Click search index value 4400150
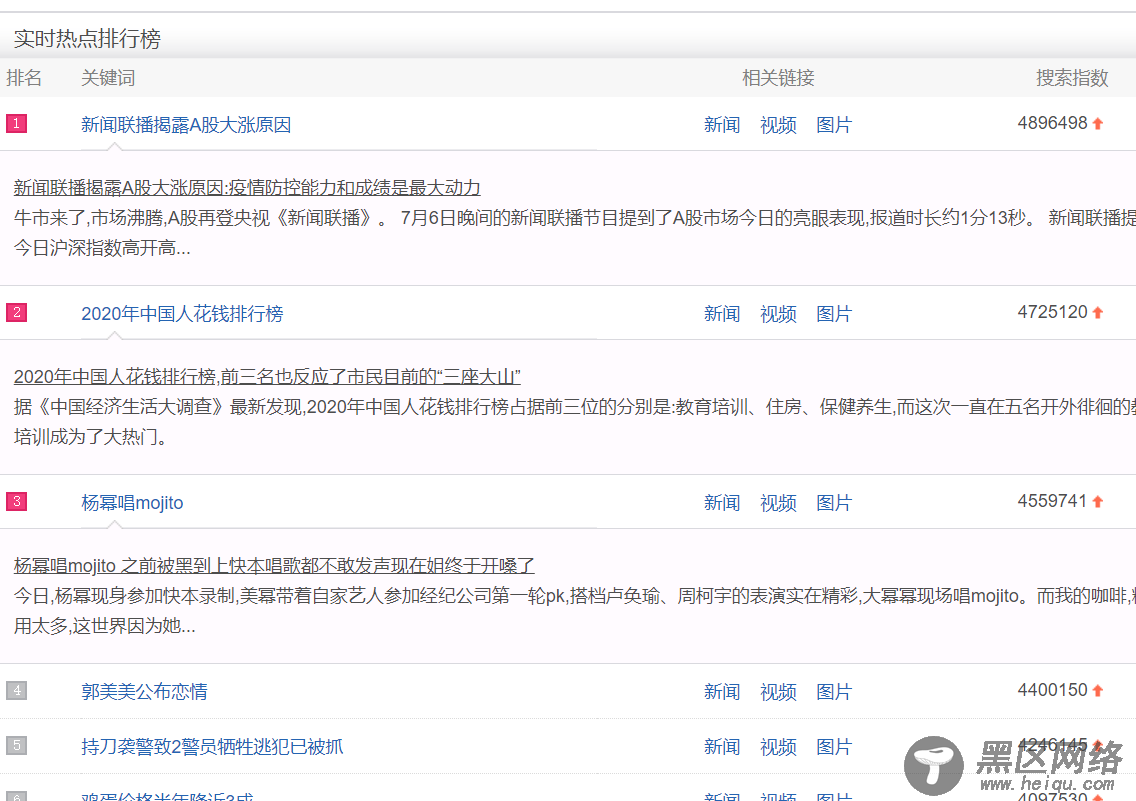Image resolution: width=1136 pixels, height=801 pixels. tap(1052, 690)
